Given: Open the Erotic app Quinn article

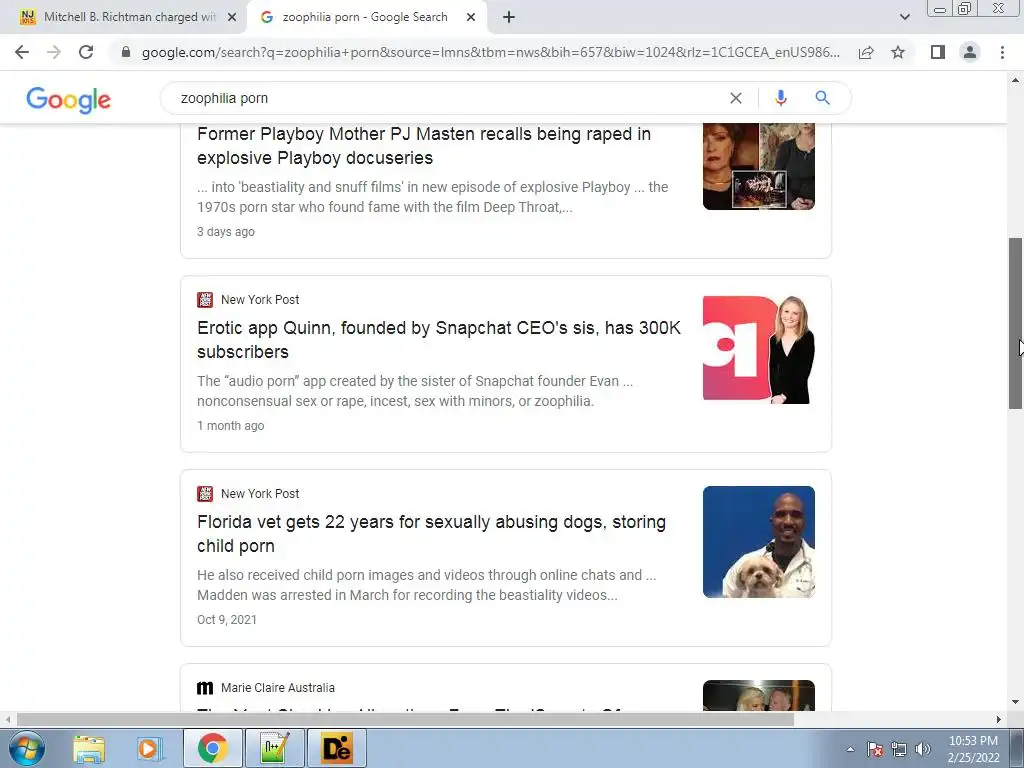Looking at the screenshot, I should [439, 340].
